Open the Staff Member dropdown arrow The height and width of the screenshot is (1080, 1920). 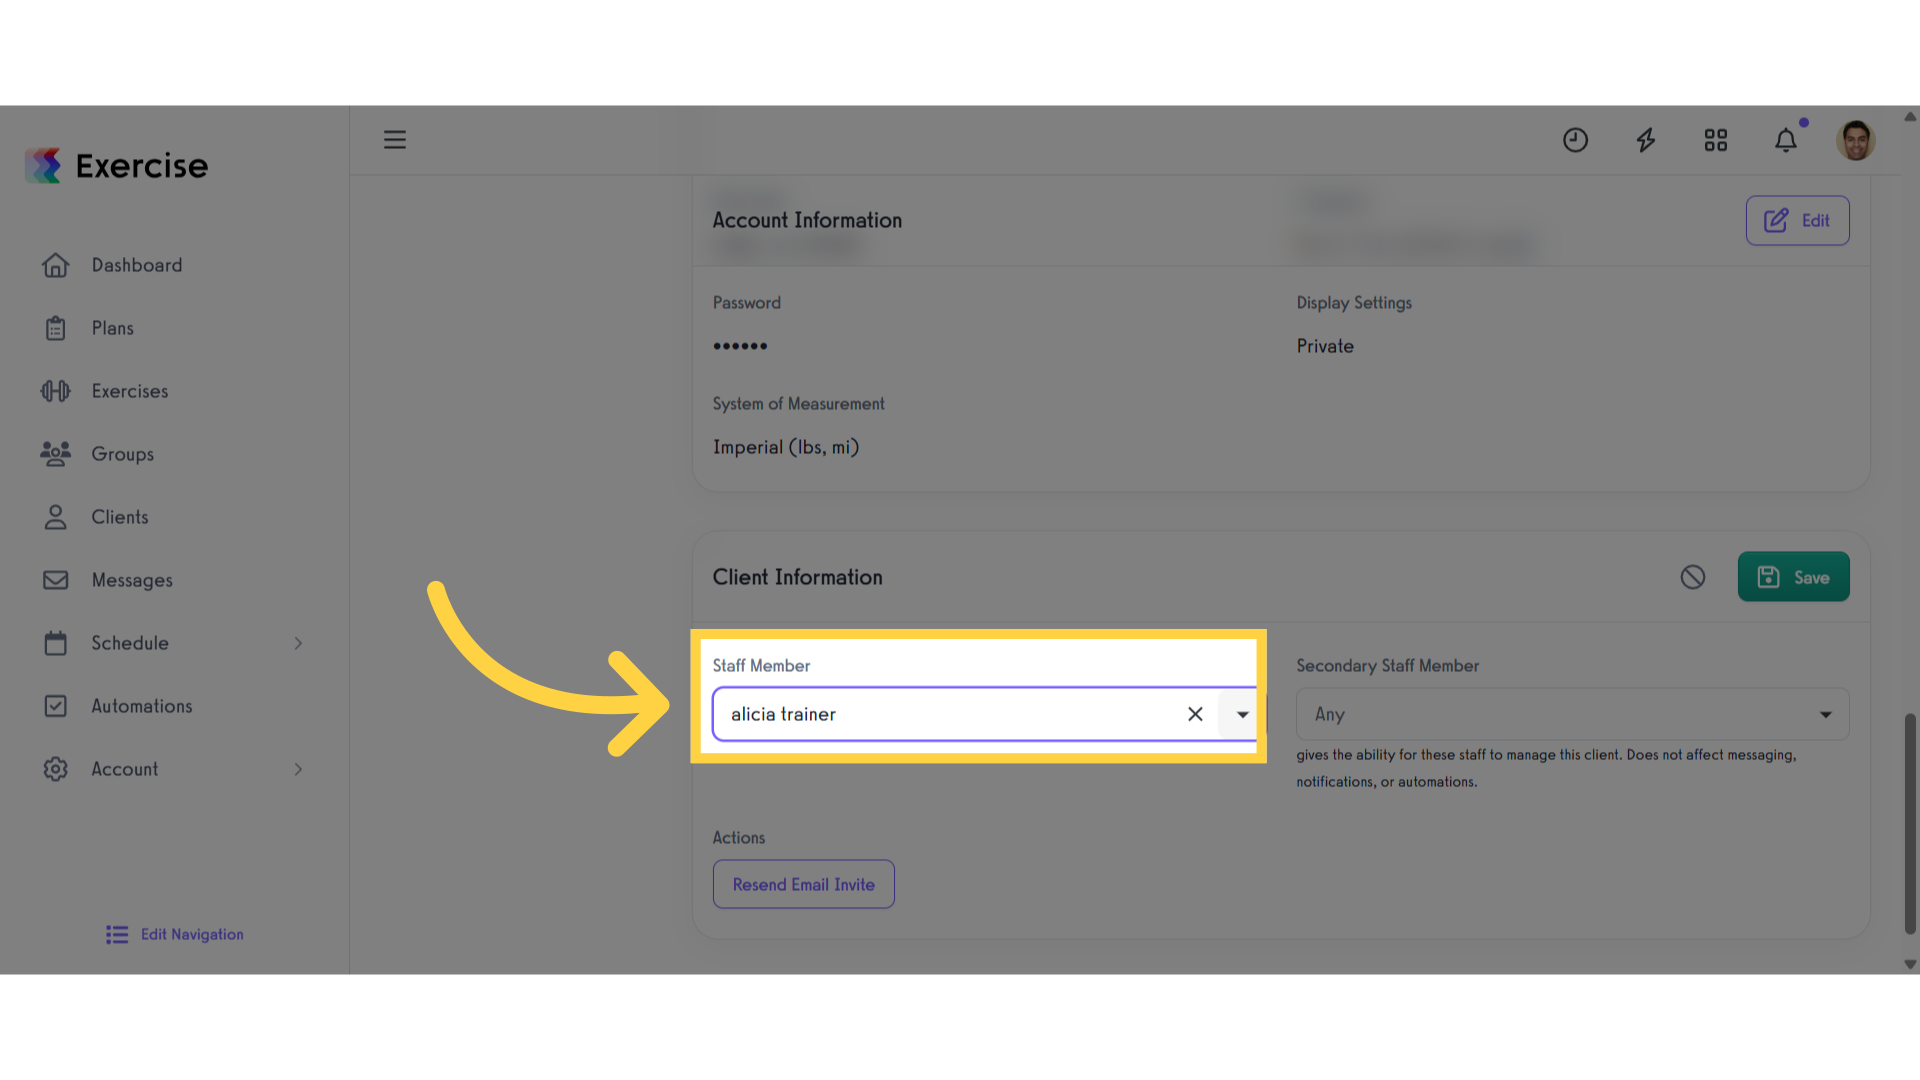1242,714
